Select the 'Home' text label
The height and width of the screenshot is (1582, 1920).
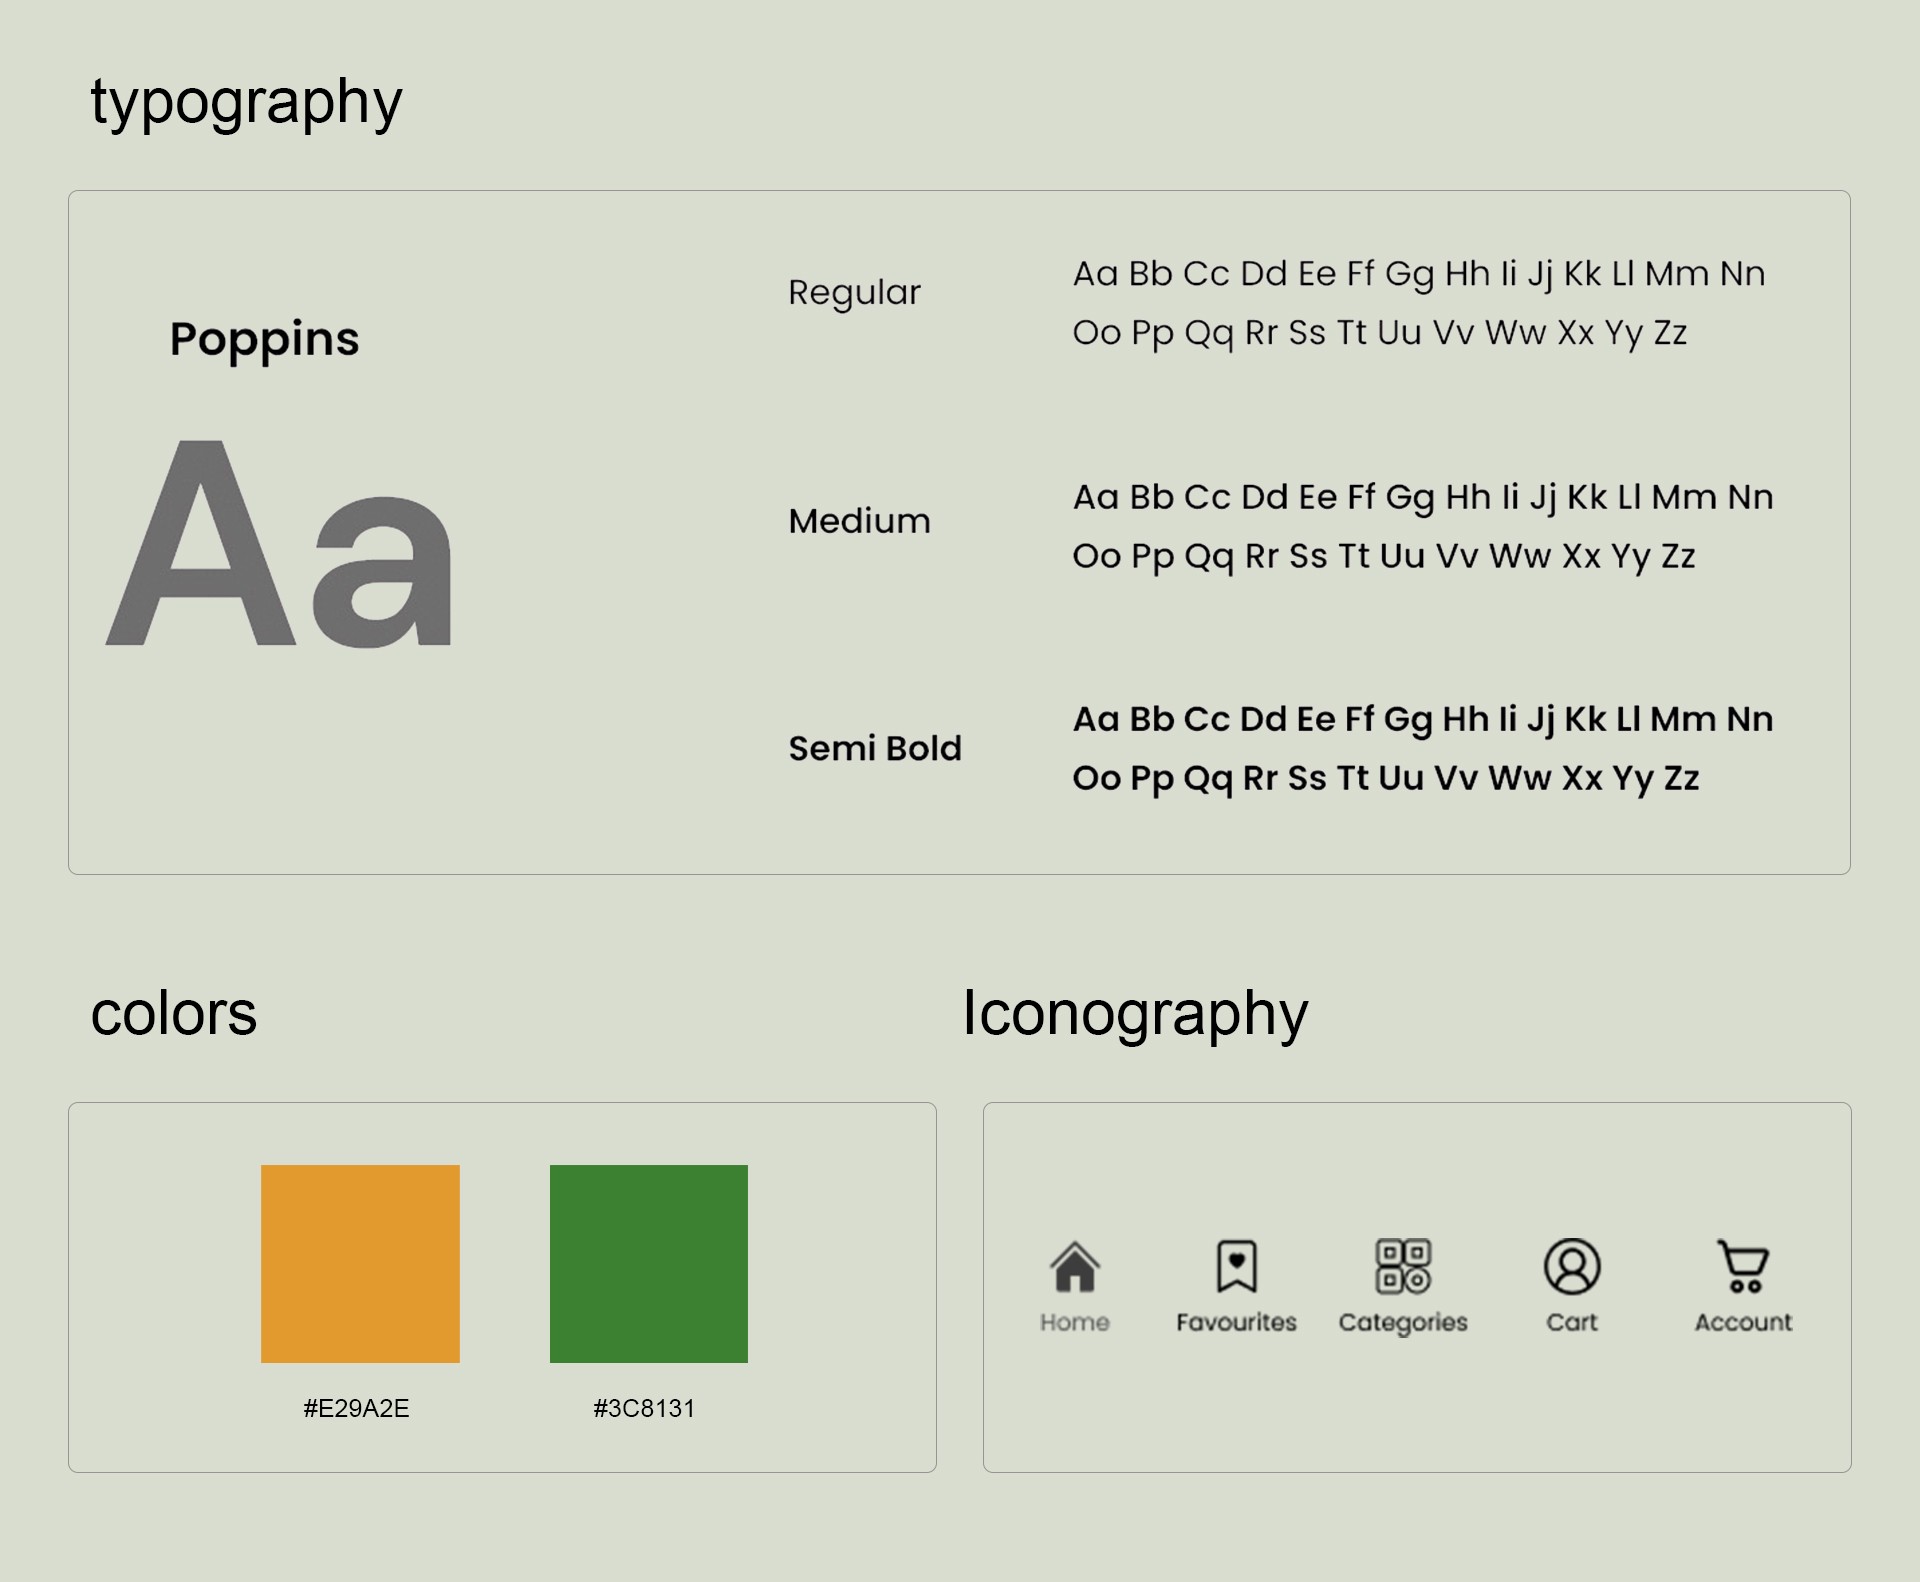1075,1322
